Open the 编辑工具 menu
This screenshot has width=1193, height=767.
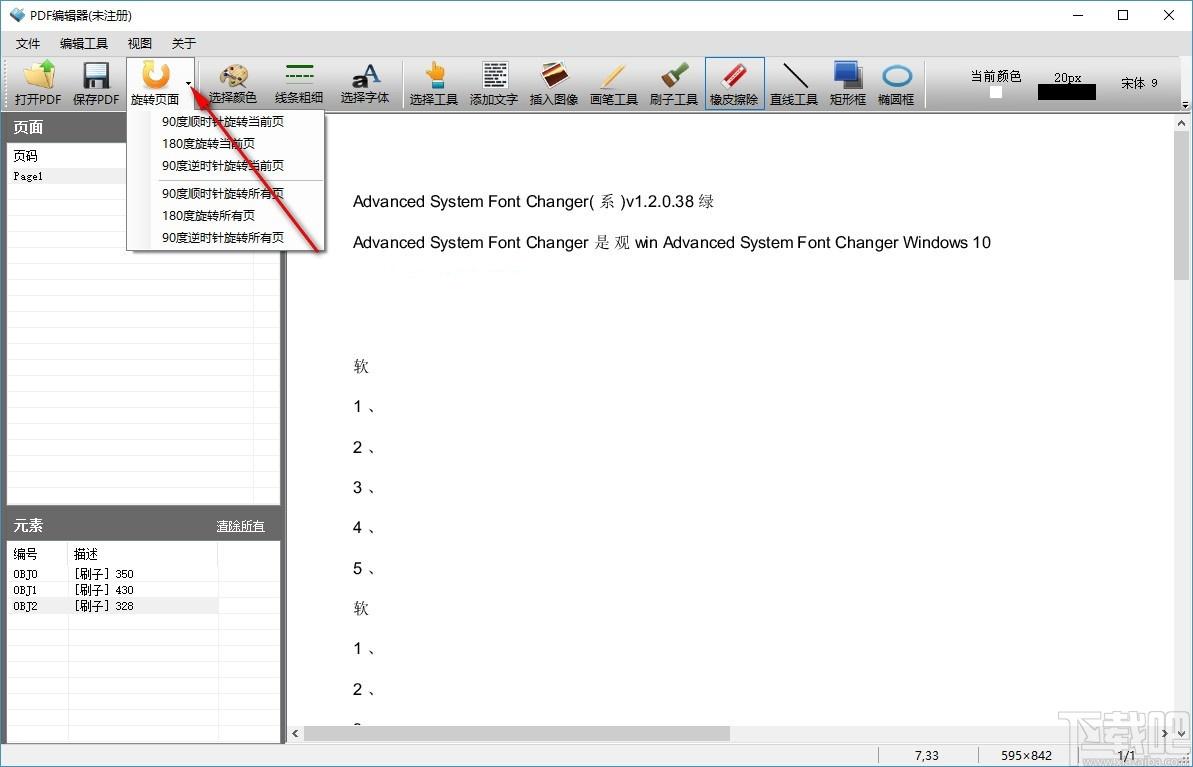click(x=84, y=43)
